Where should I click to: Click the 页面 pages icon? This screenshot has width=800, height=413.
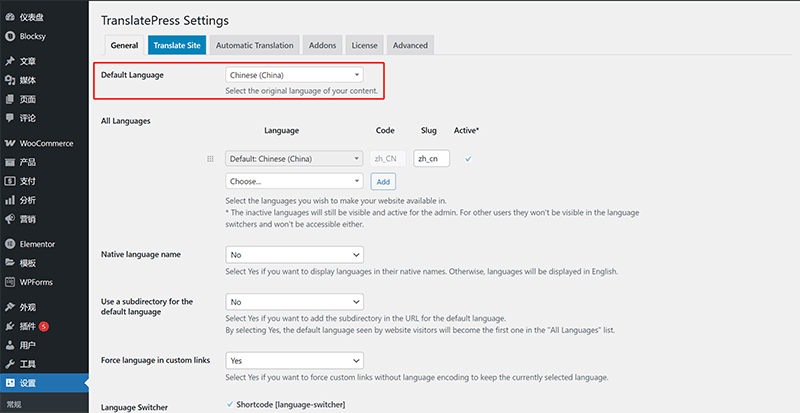(10, 99)
